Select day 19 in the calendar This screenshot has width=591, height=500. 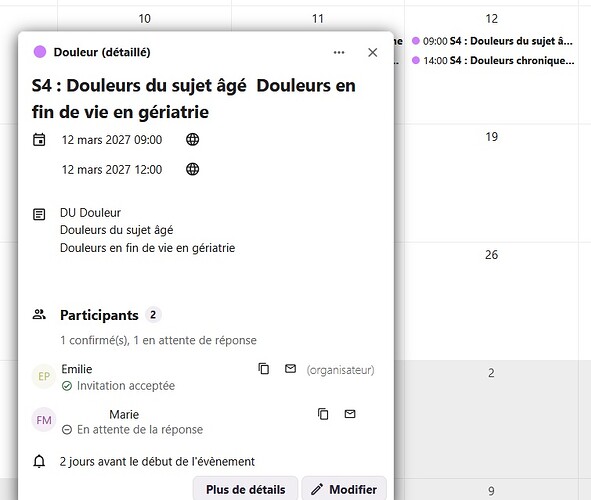coord(491,136)
